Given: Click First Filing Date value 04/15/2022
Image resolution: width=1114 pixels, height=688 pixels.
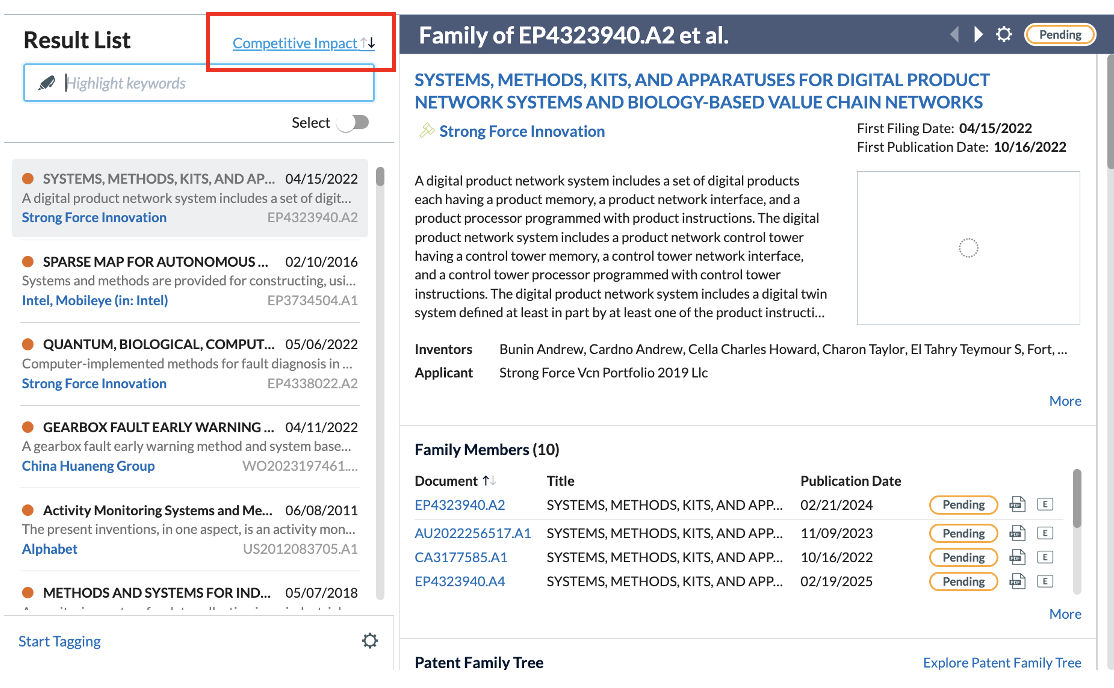Looking at the screenshot, I should click(995, 128).
